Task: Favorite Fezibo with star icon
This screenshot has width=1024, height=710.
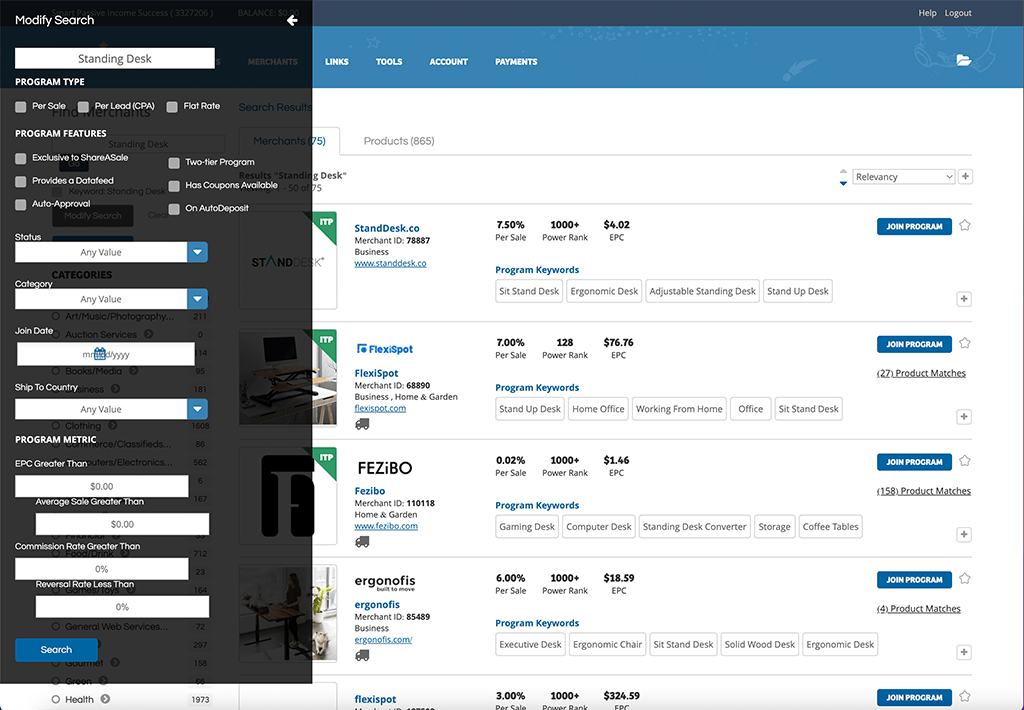Action: point(965,460)
